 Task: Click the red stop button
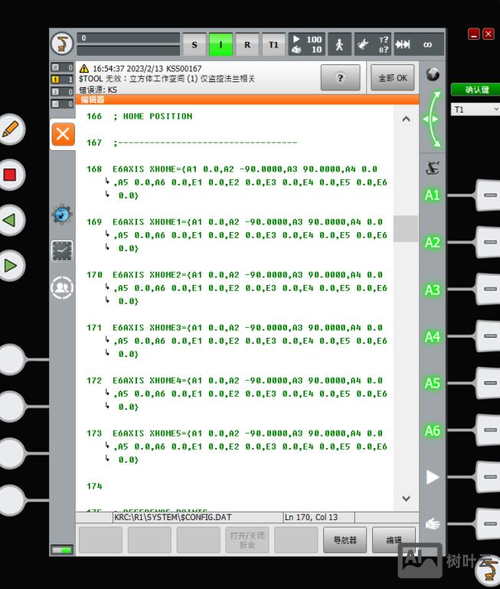[x=10, y=175]
